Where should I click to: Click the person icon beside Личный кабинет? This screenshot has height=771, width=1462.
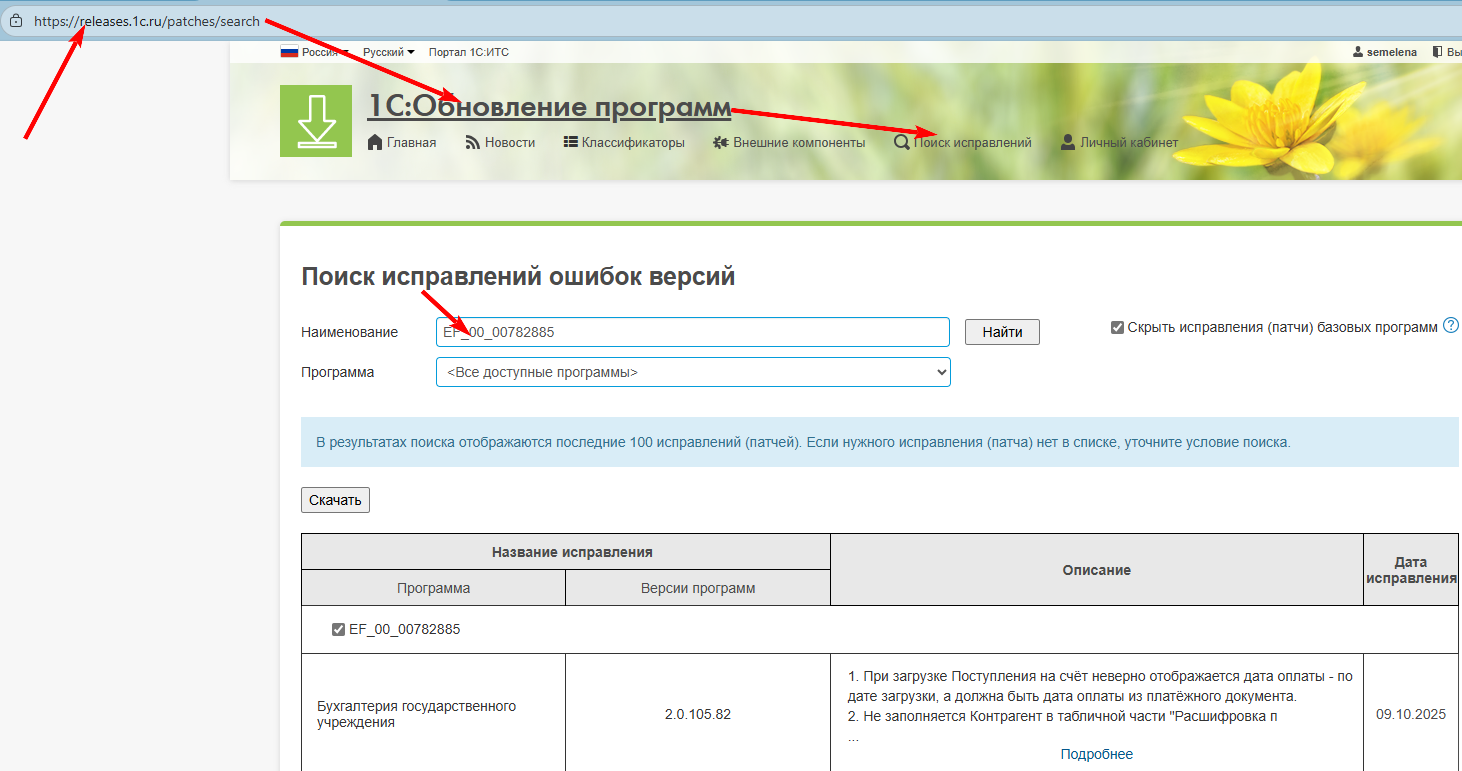(x=1068, y=142)
